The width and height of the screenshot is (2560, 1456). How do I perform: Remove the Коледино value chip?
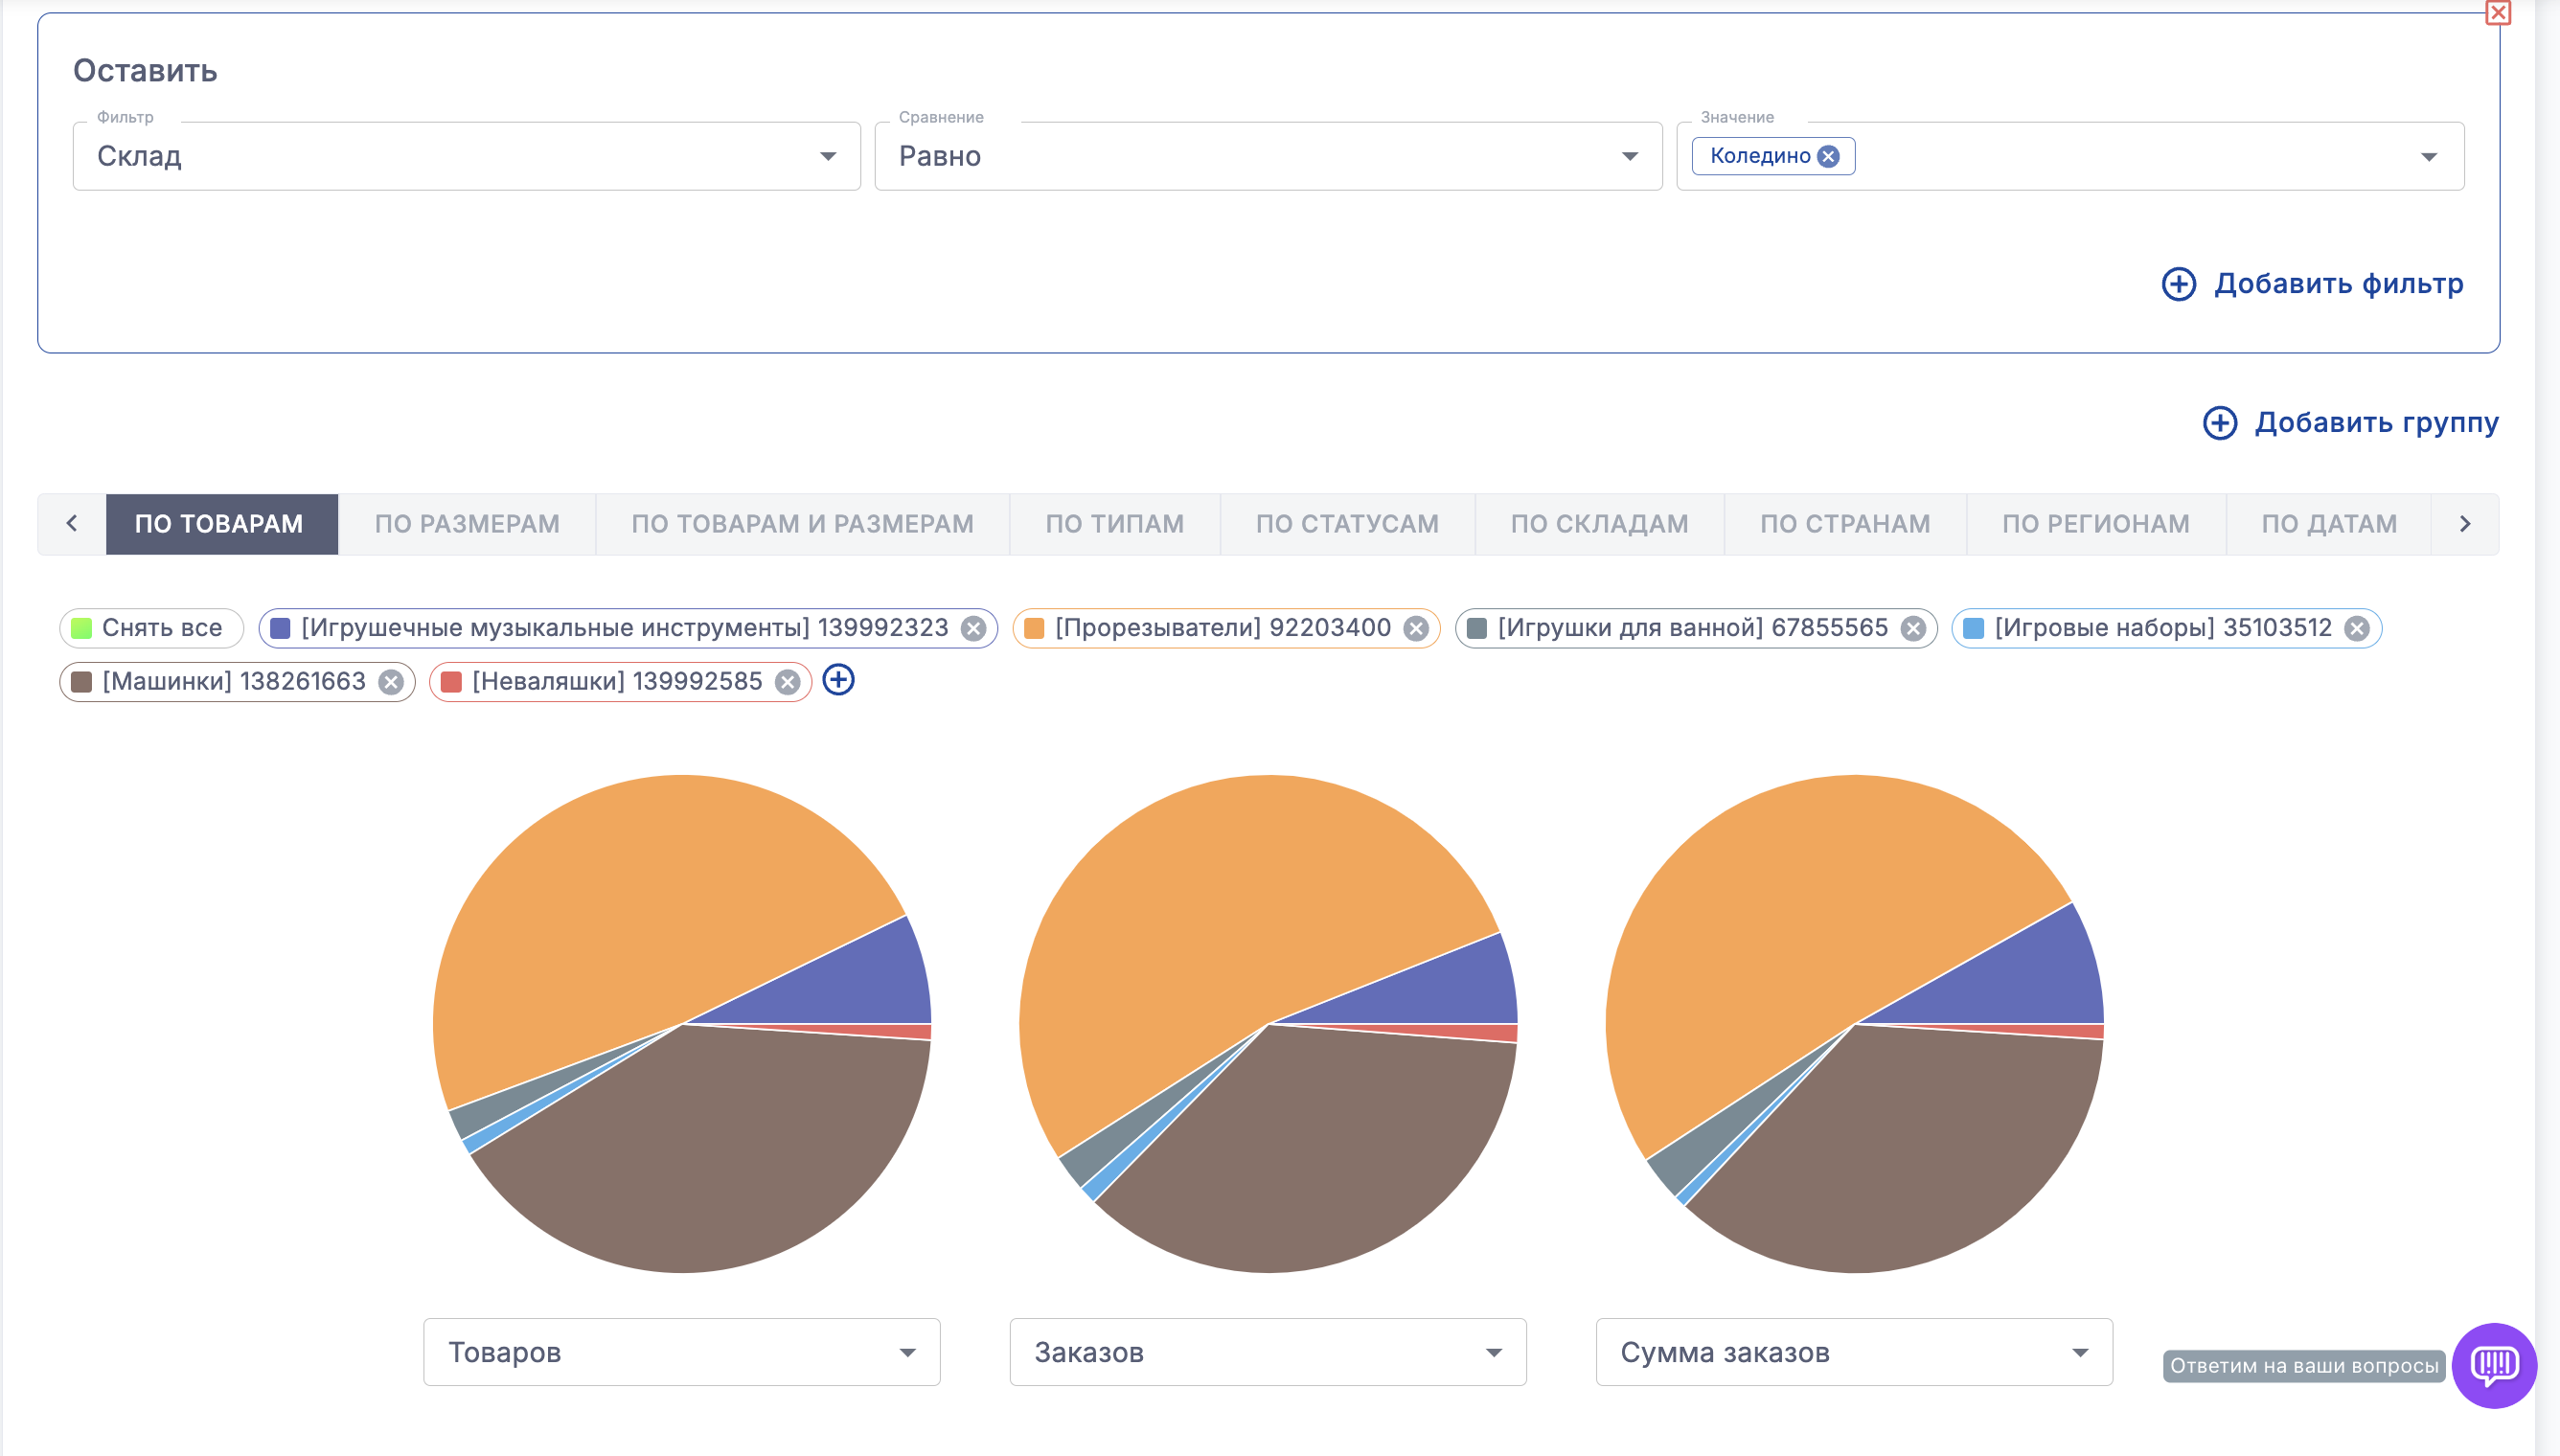(x=1828, y=157)
